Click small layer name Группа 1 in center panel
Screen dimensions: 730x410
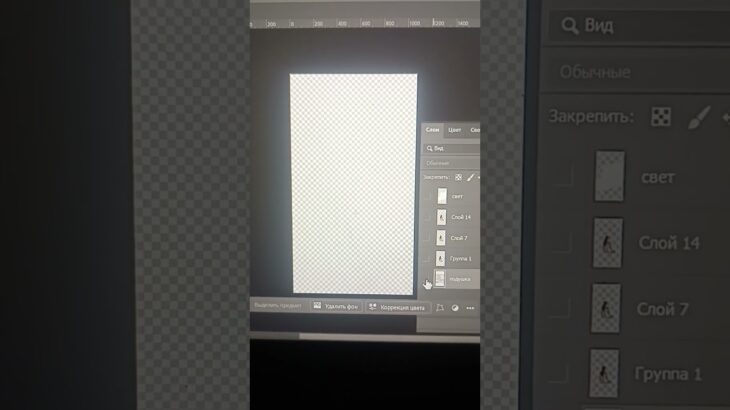coord(460,258)
